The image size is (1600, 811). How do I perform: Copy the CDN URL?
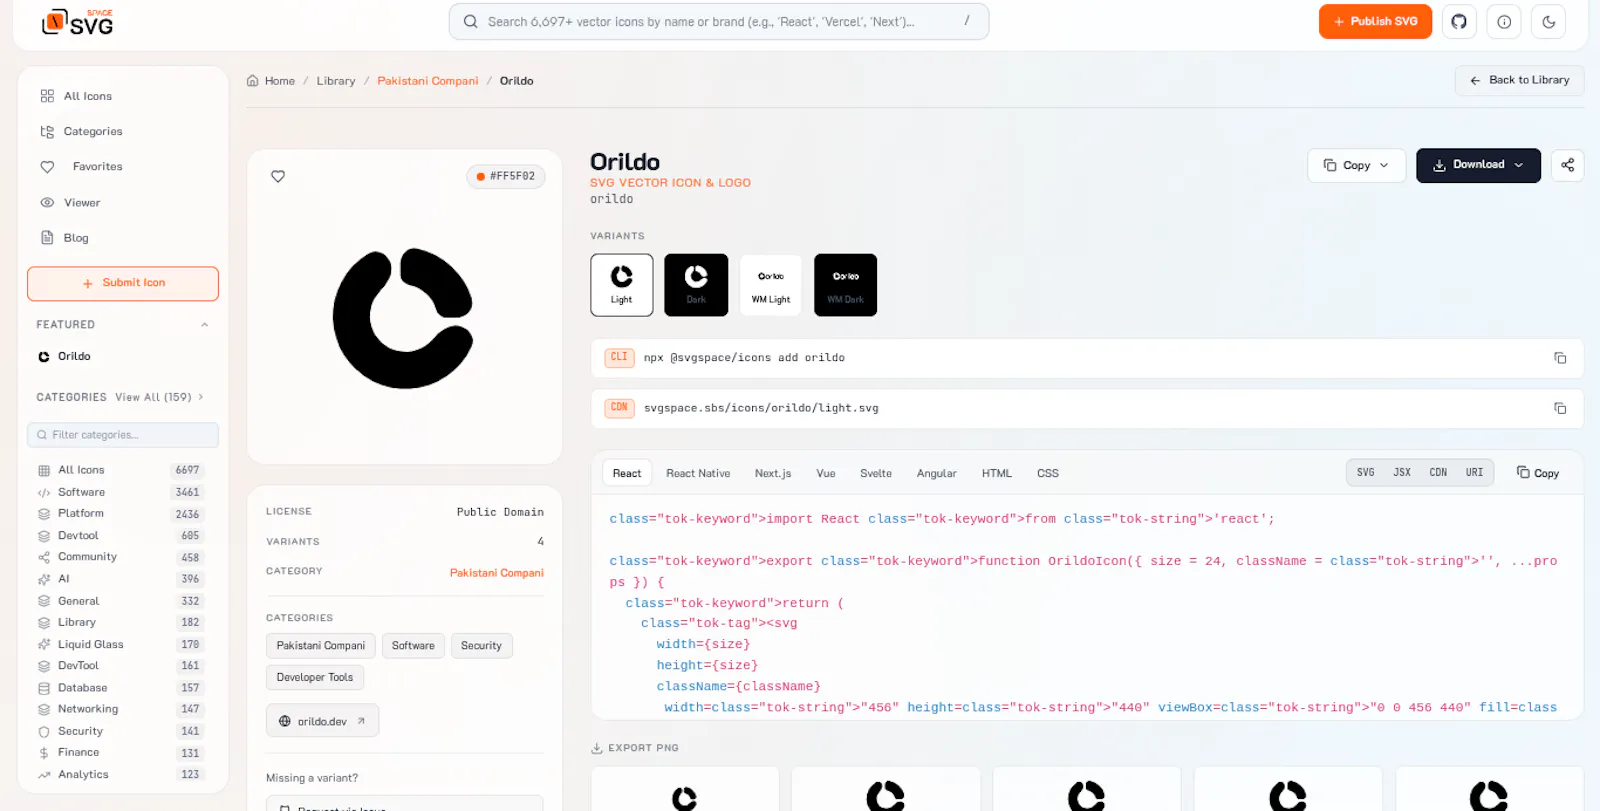tap(1560, 408)
